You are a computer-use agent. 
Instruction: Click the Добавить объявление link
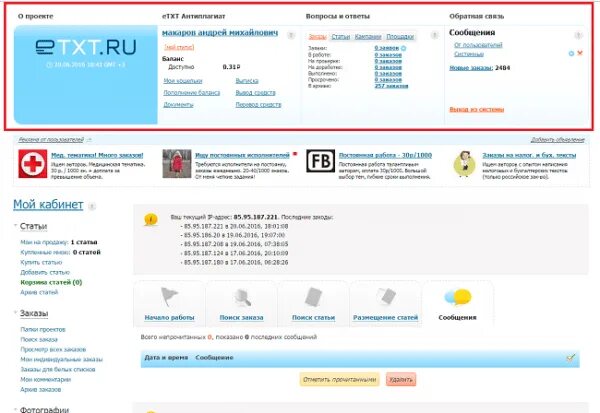[x=558, y=140]
